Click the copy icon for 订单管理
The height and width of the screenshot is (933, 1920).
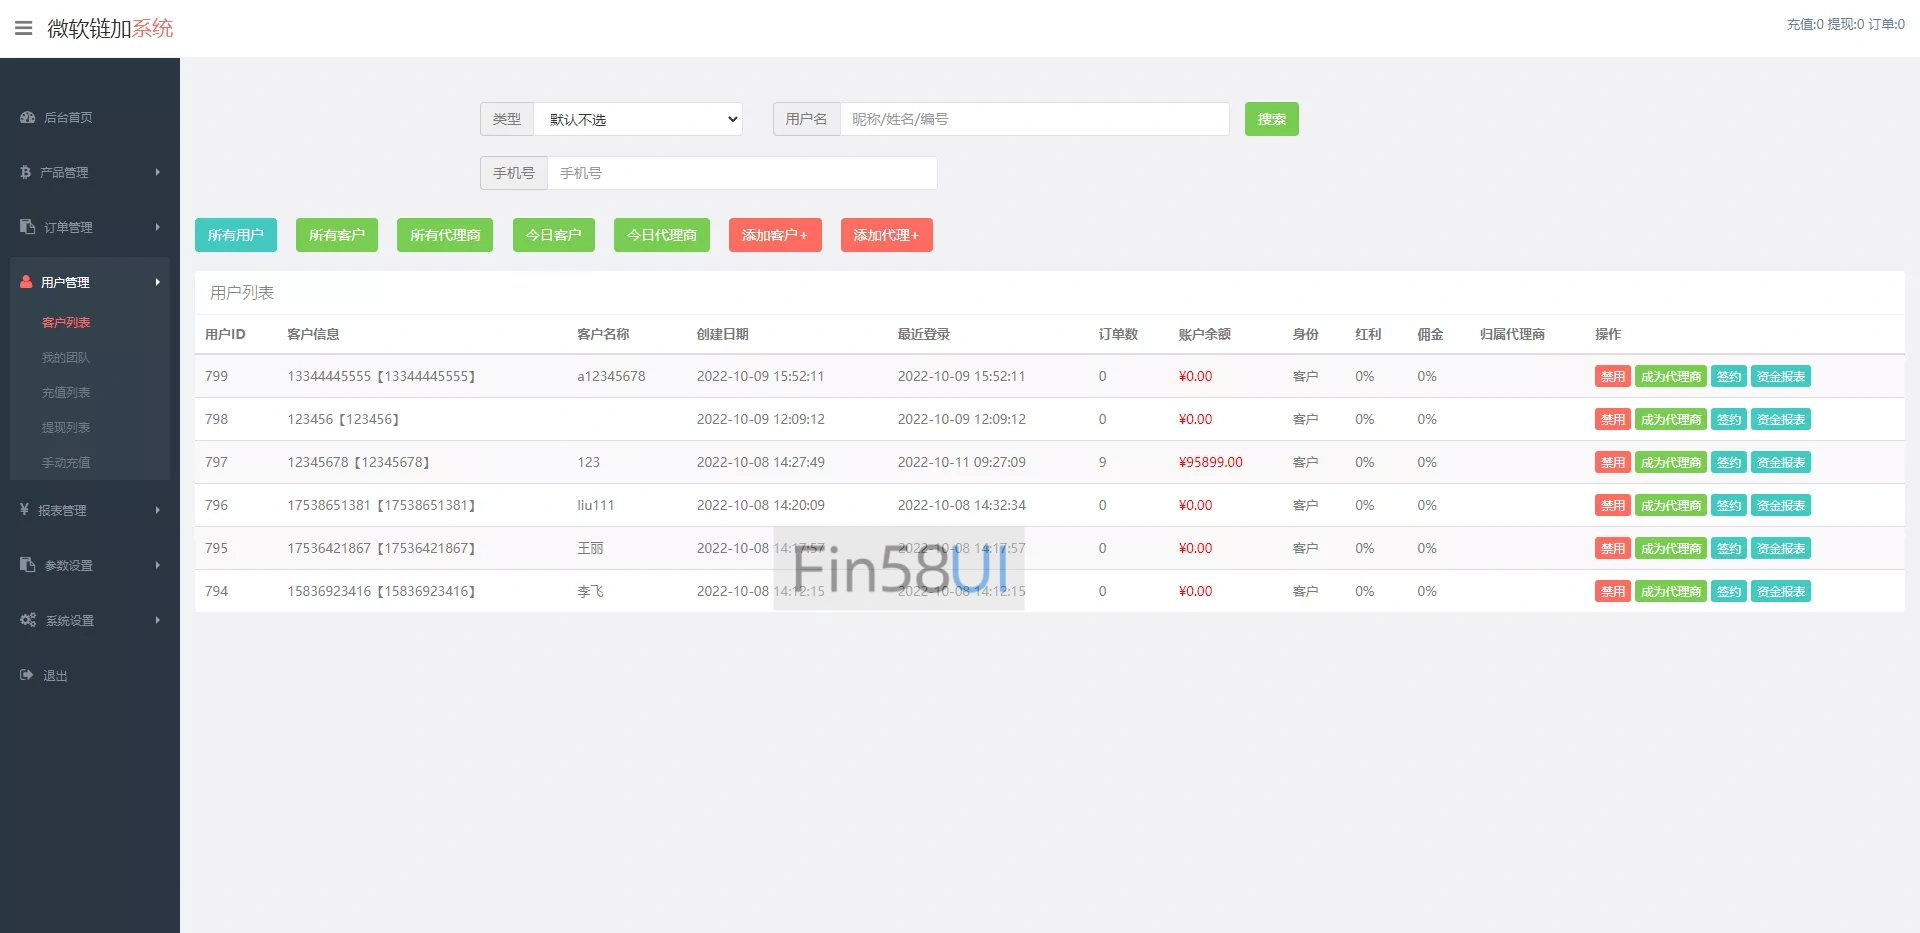coord(27,227)
